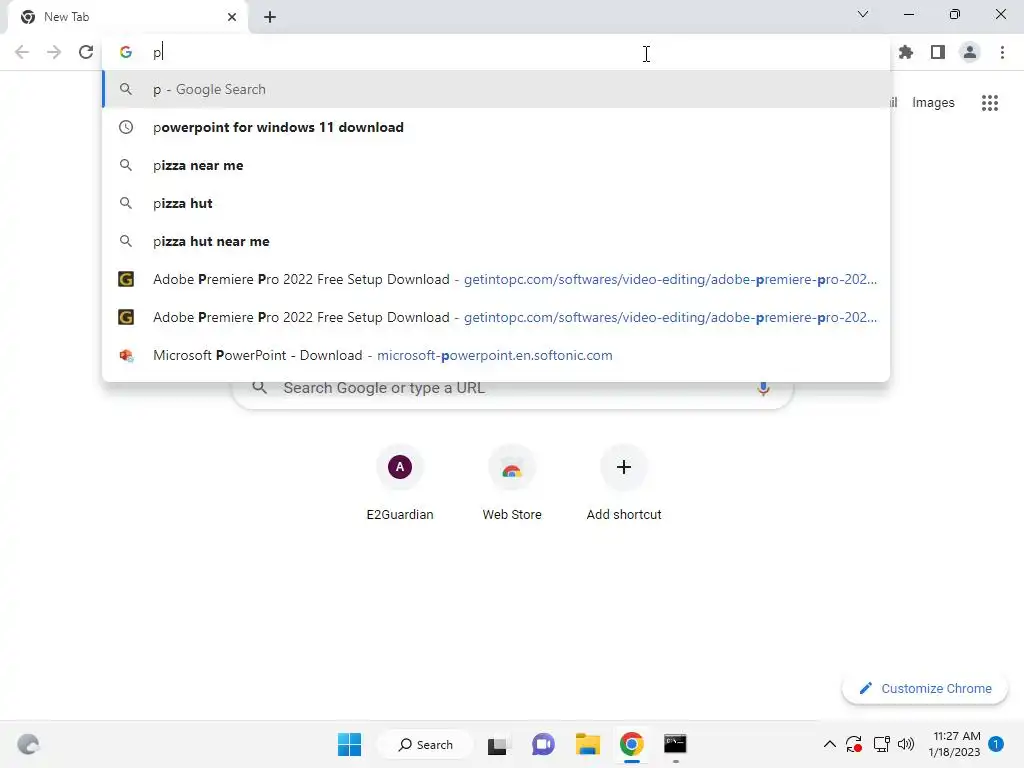
Task: Select the New Tab tab
Action: tap(127, 17)
